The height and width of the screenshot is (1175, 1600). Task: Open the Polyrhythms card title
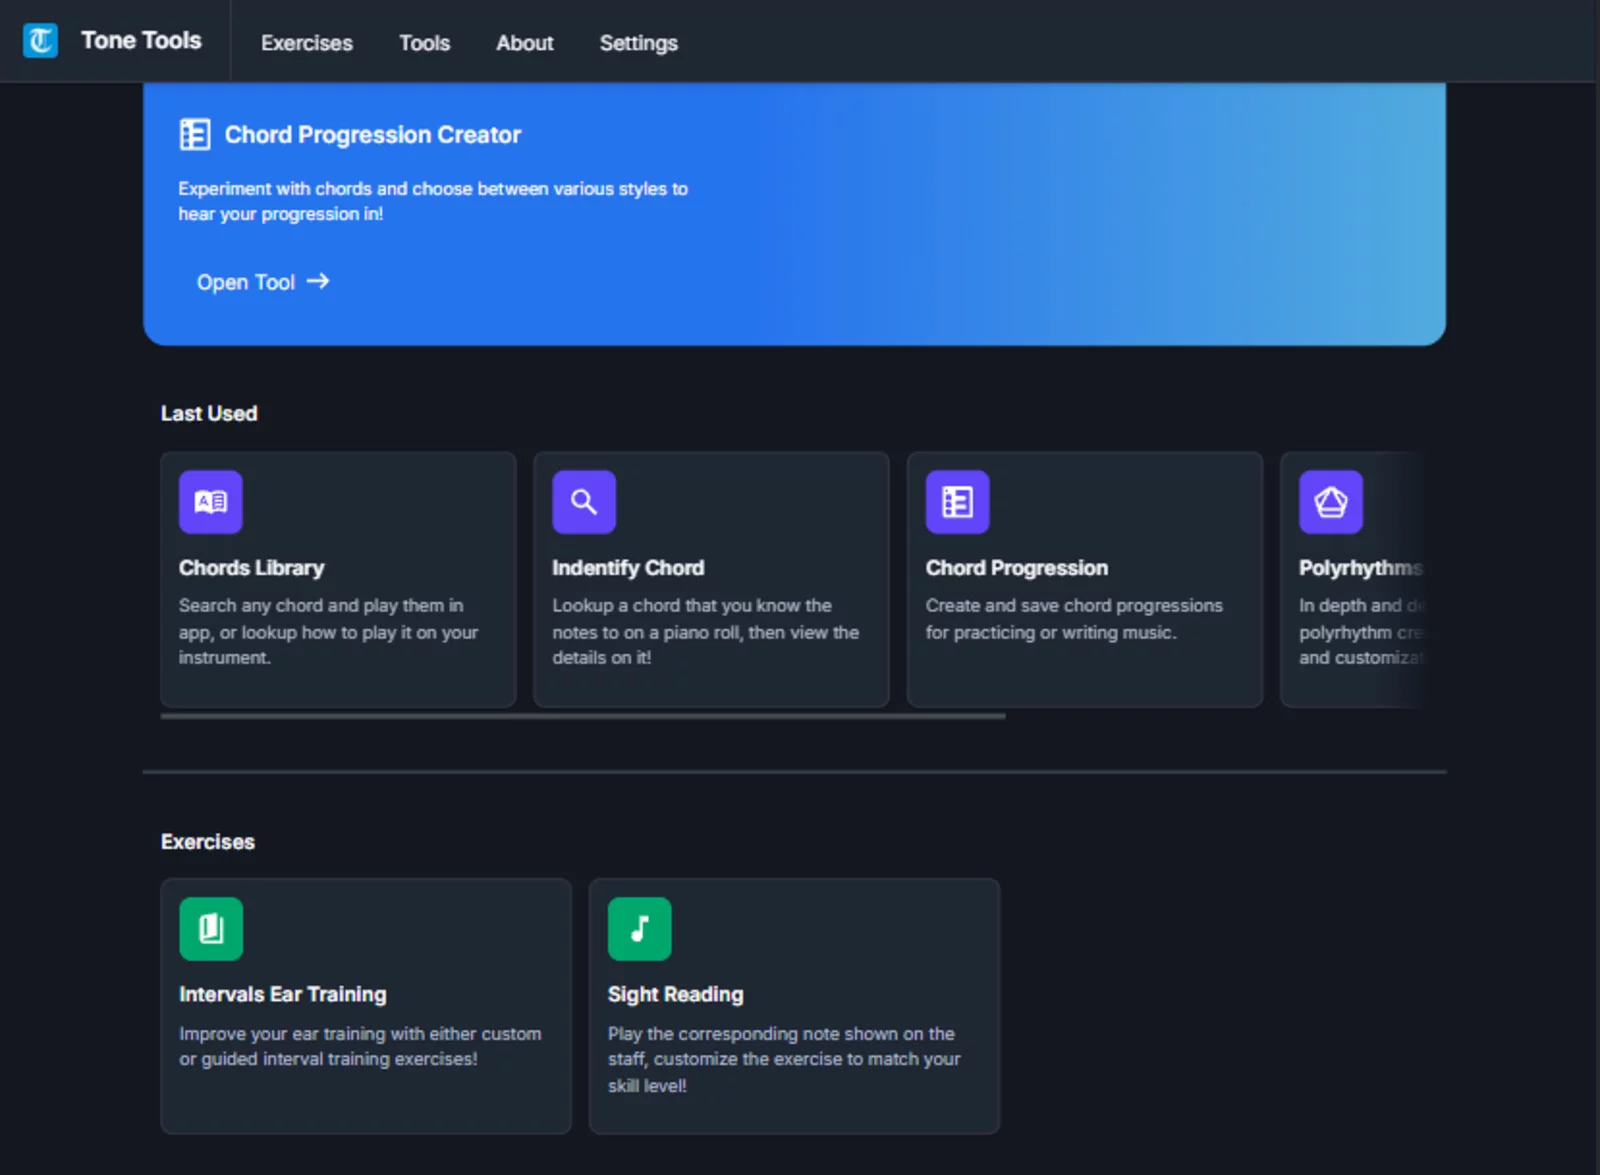click(x=1360, y=568)
